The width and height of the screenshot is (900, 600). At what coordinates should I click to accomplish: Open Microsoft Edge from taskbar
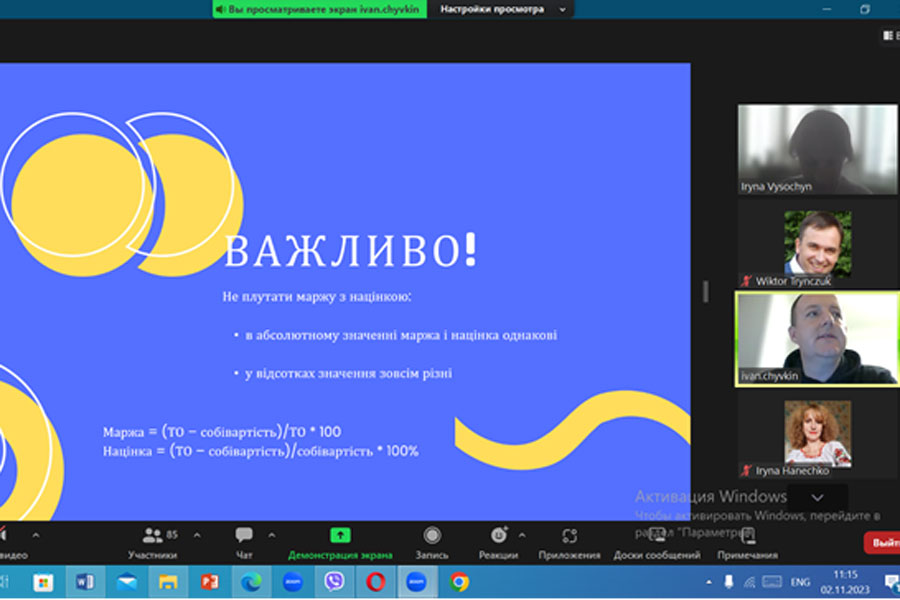tap(251, 582)
